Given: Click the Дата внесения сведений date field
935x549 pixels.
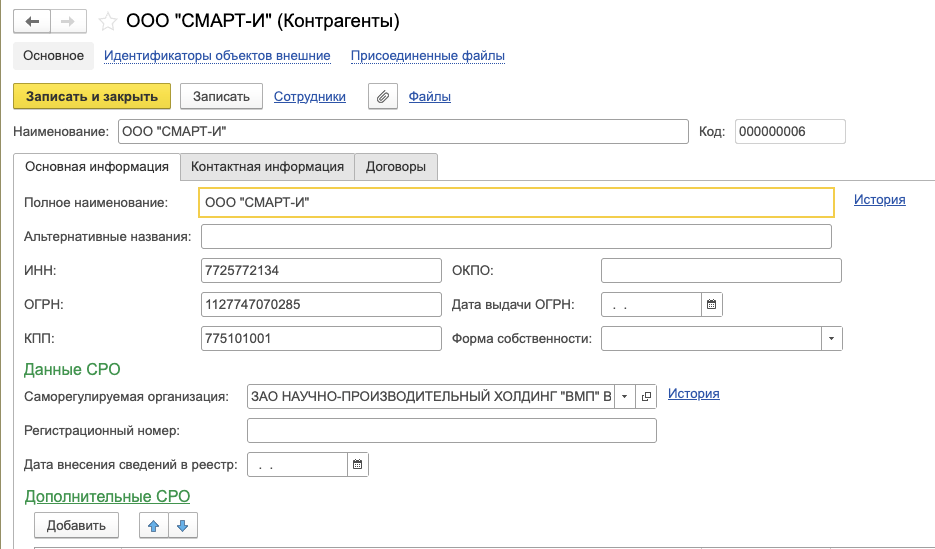Looking at the screenshot, I should (297, 464).
